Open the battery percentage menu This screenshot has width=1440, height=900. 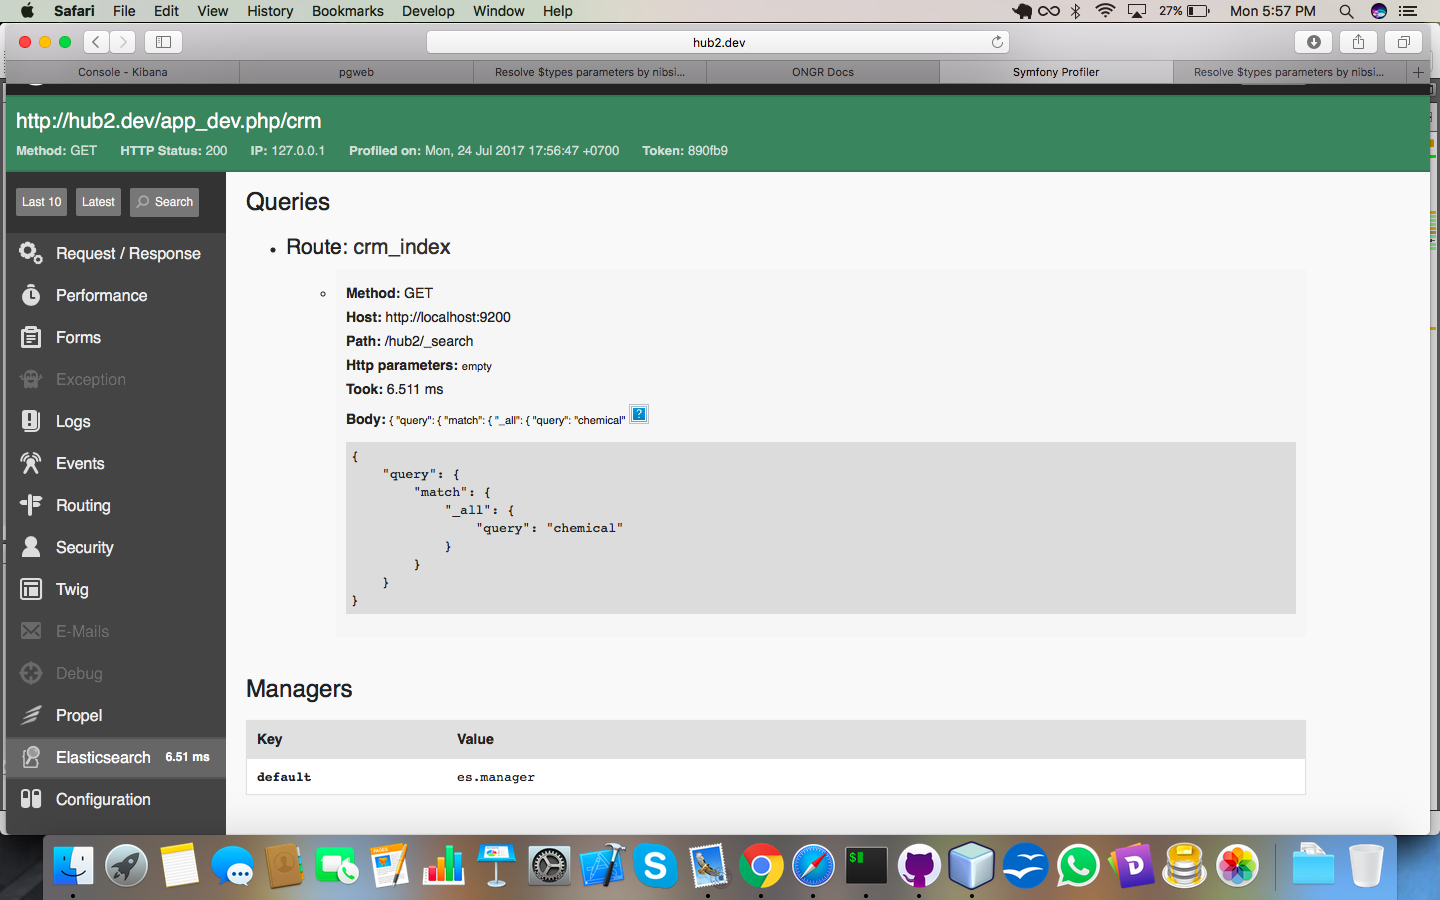[x=1185, y=11]
